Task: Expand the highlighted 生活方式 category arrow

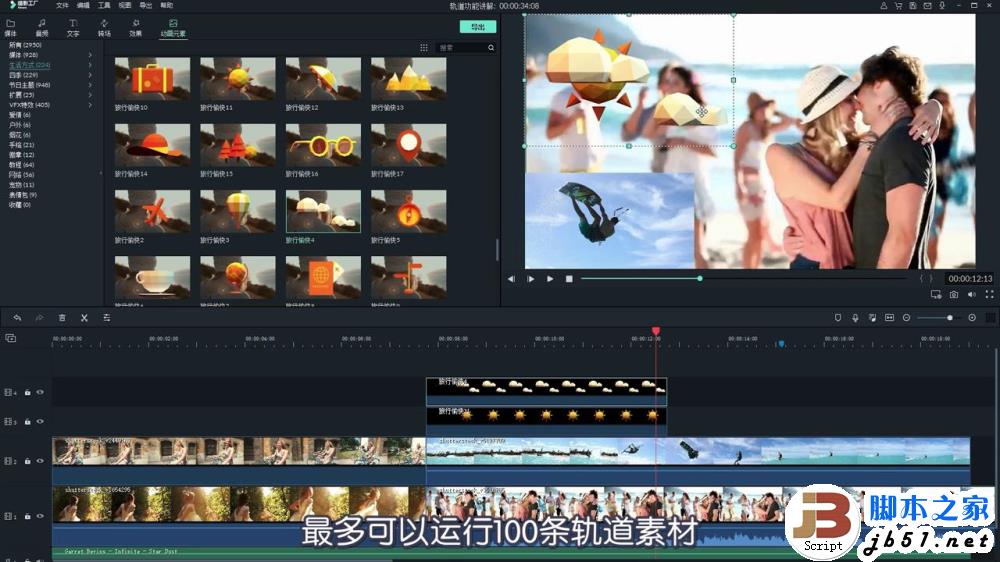Action: click(90, 65)
